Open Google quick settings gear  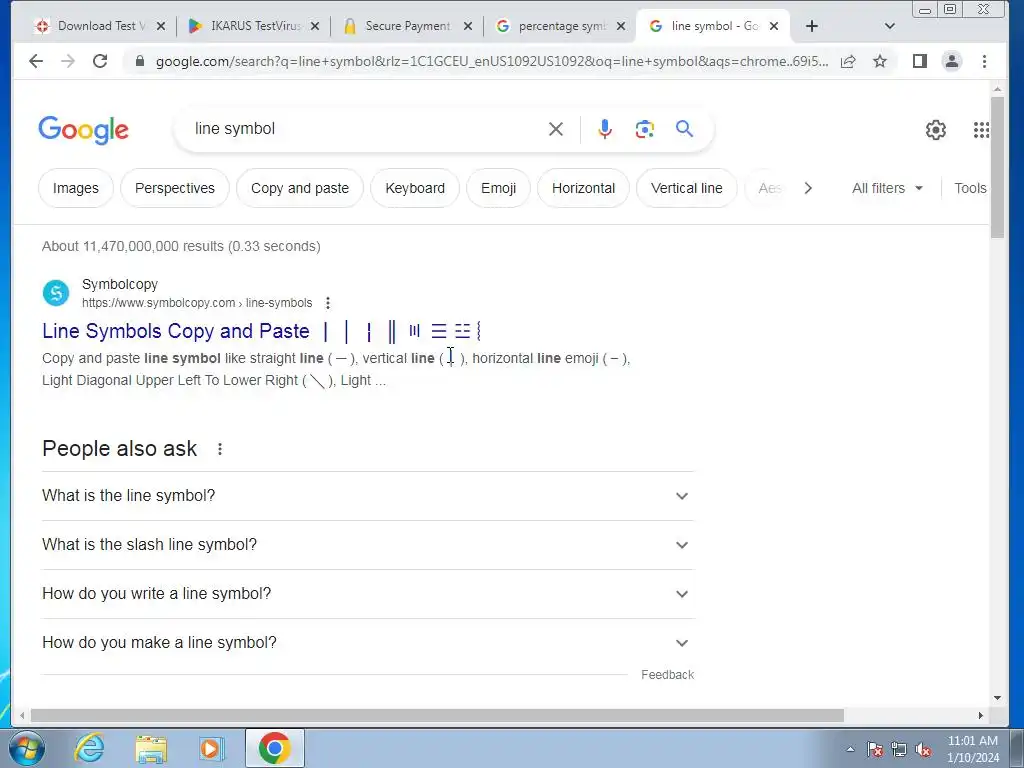tap(936, 130)
